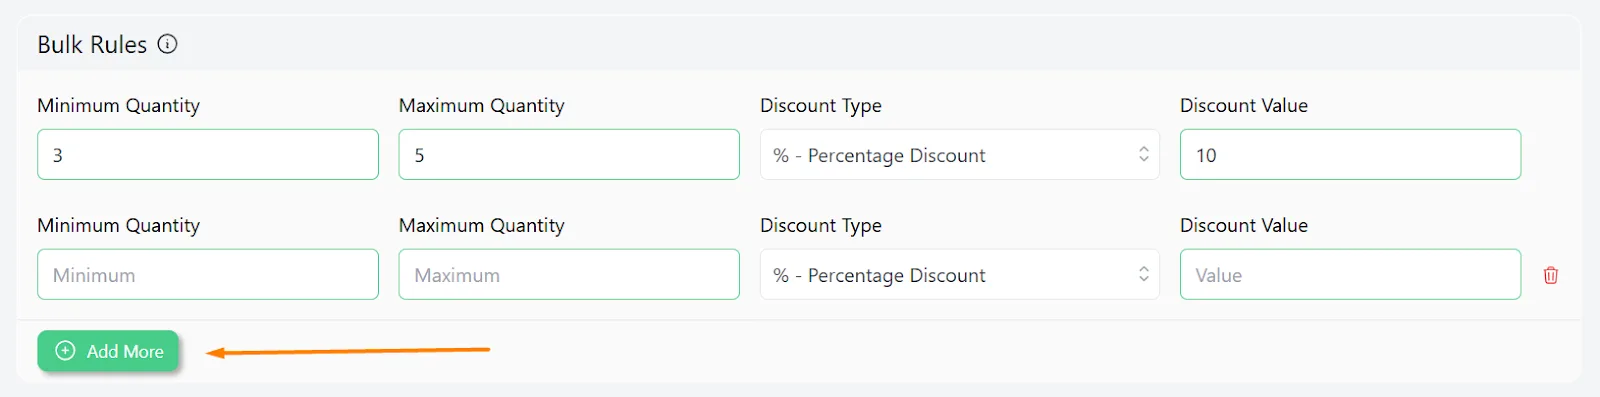Viewport: 1600px width, 397px height.
Task: Click second row's Discount Type label
Action: [x=821, y=226]
